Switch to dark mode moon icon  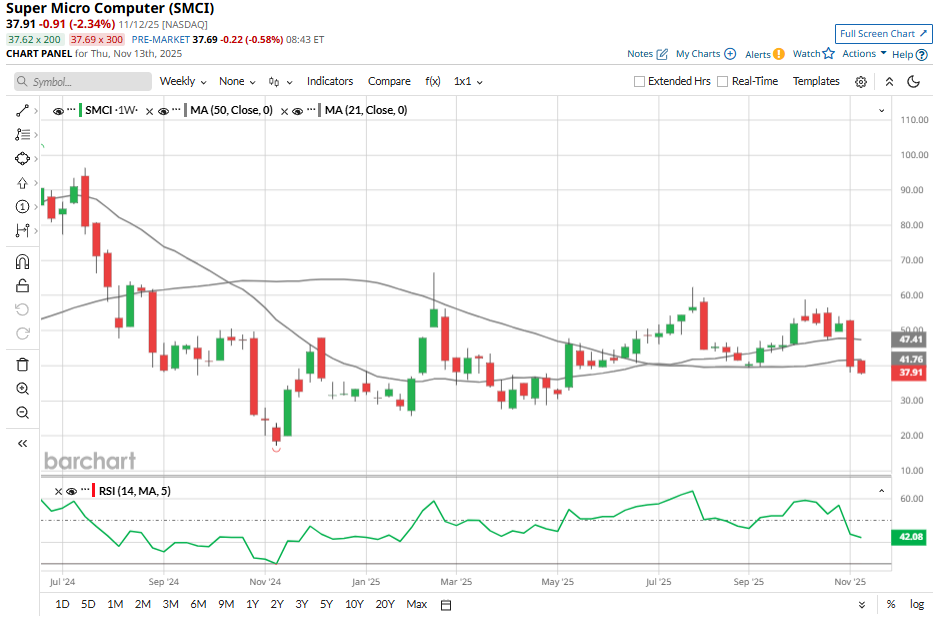(913, 82)
